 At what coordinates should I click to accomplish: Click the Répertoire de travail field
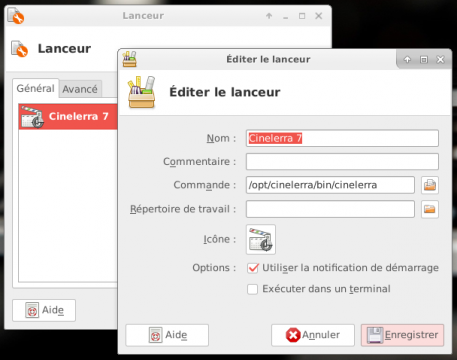(x=330, y=209)
